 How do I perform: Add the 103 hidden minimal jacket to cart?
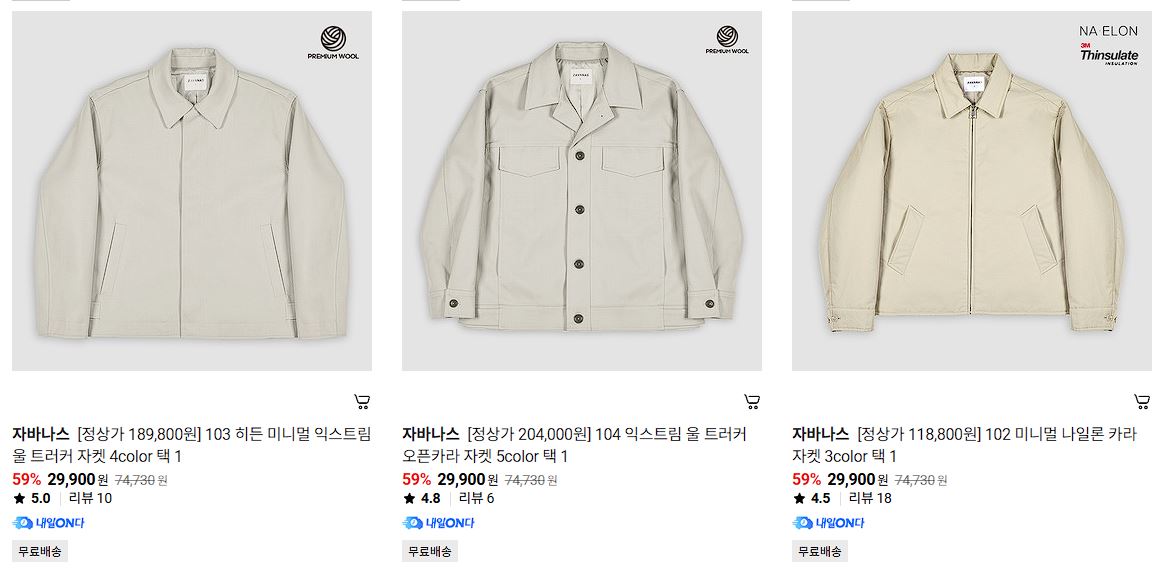point(362,402)
